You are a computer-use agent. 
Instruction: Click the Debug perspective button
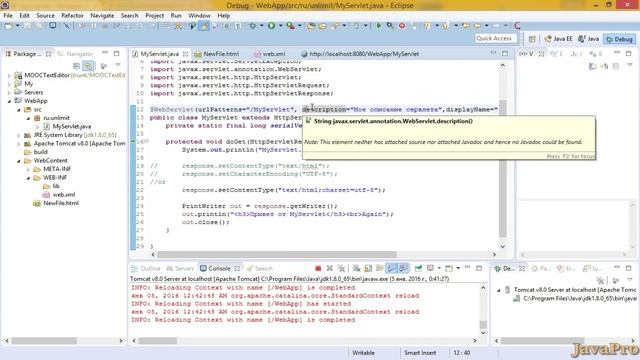(x=620, y=39)
